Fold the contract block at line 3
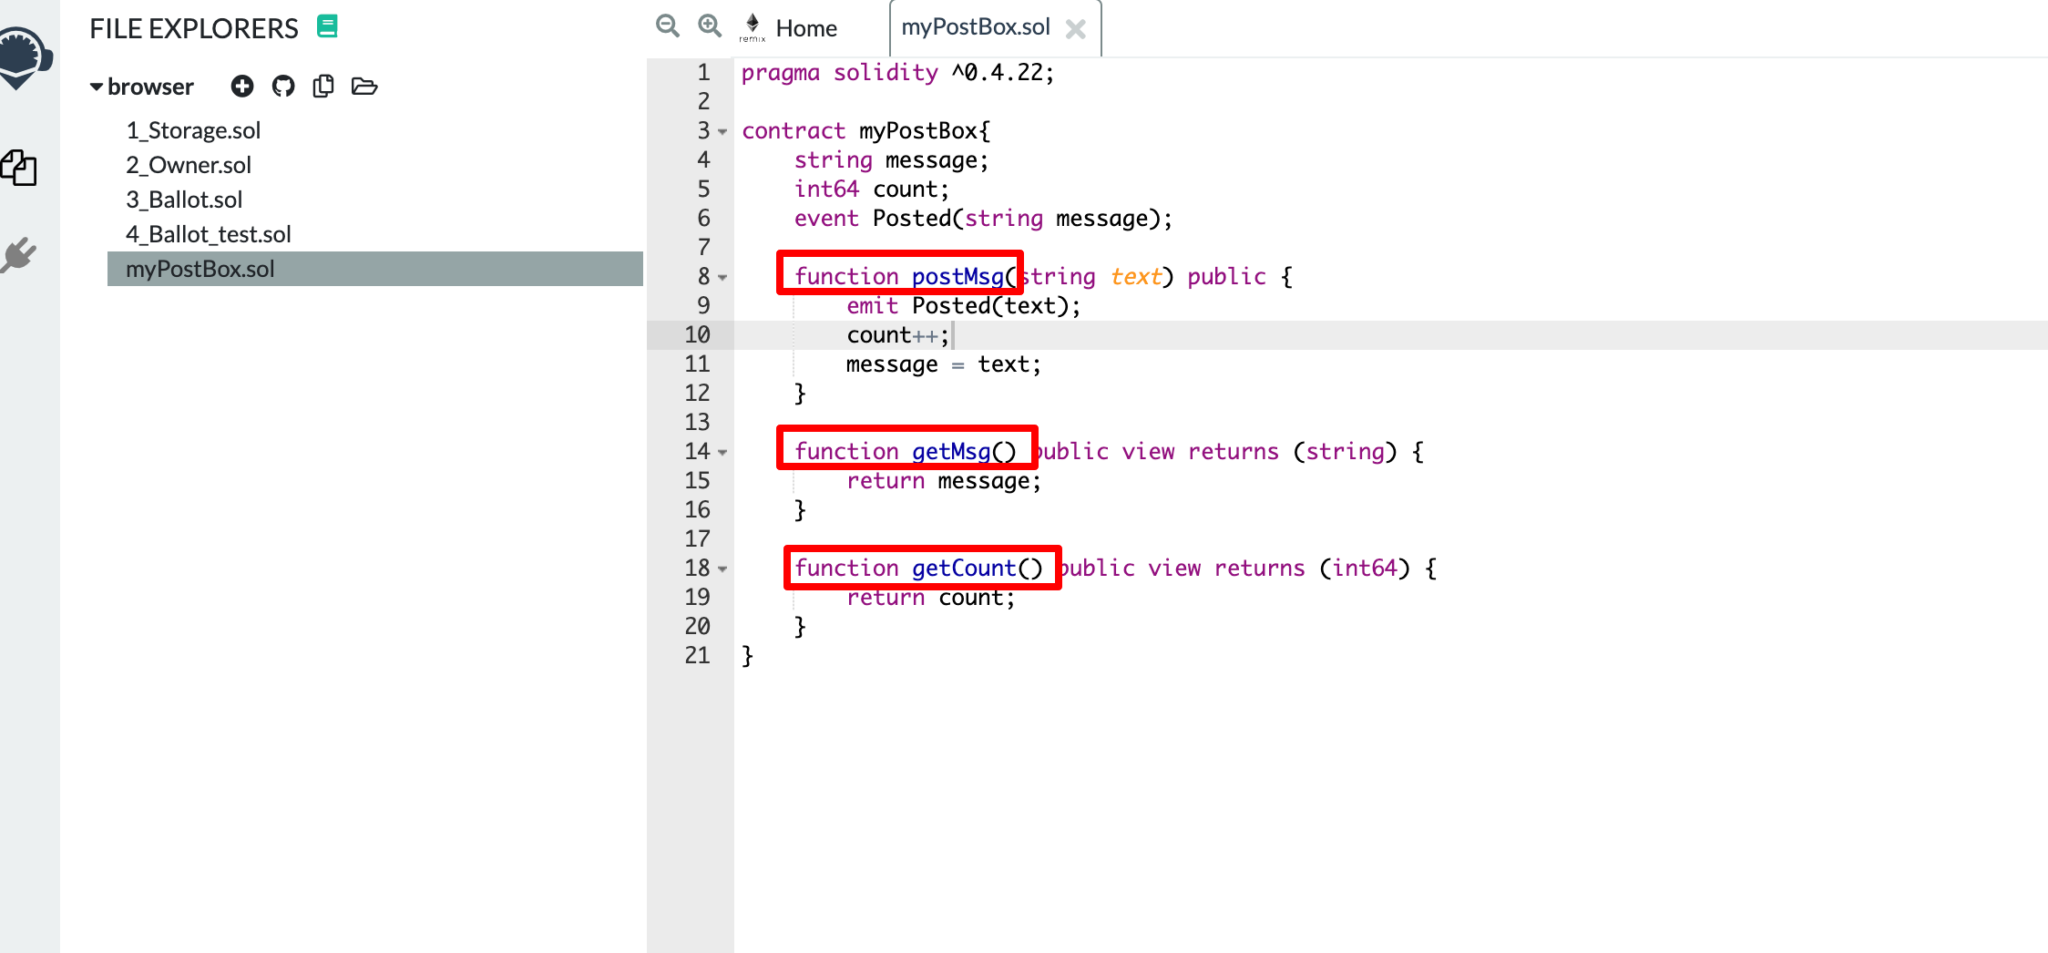The height and width of the screenshot is (953, 2048). coord(723,132)
